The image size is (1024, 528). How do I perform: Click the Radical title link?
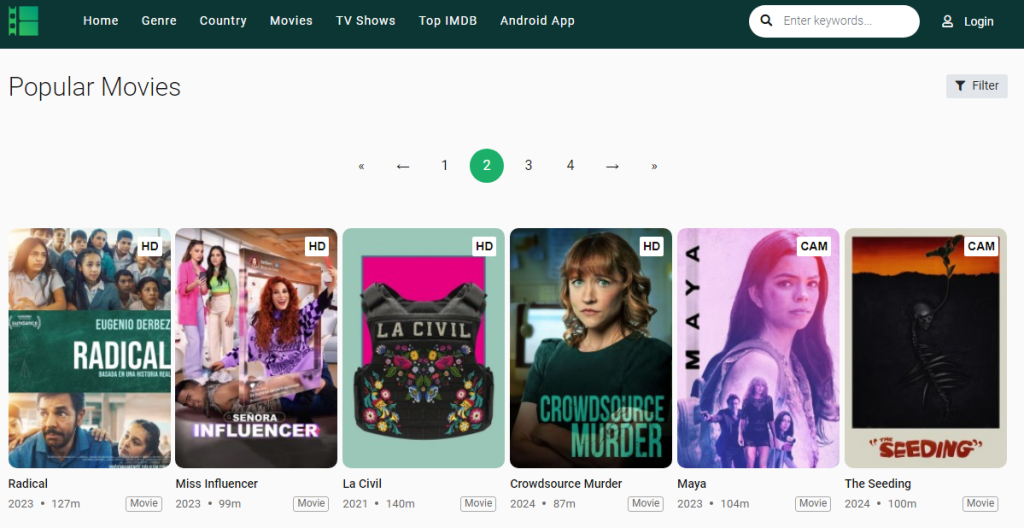click(28, 484)
